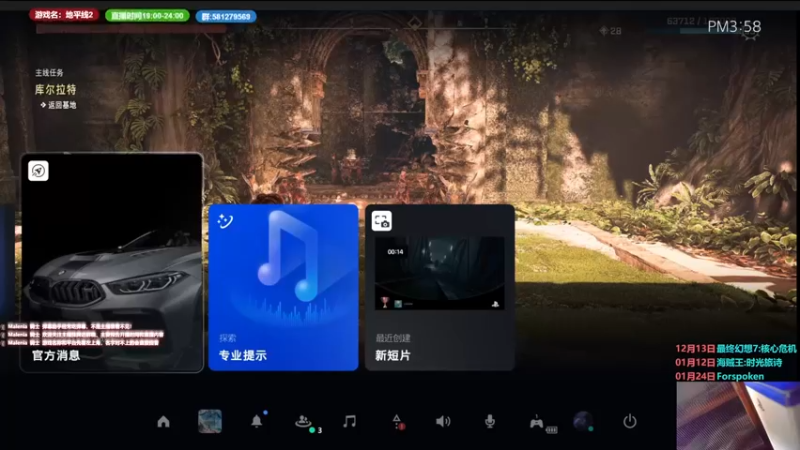This screenshot has width=800, height=450.
Task: Click the 新短片 caption text
Action: (x=393, y=356)
